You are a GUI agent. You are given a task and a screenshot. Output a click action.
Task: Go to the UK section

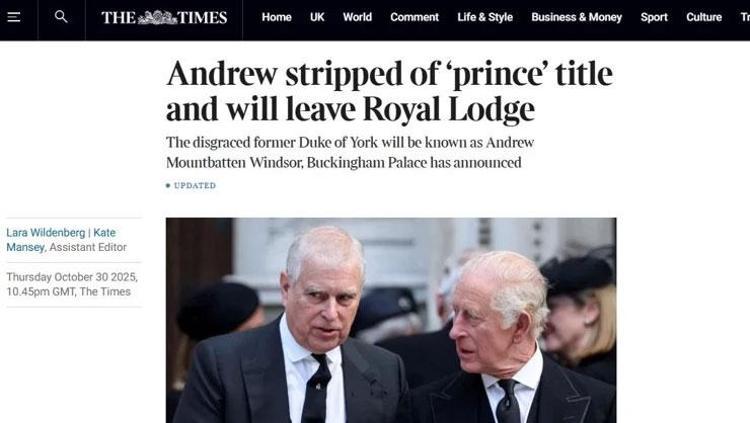click(x=317, y=17)
